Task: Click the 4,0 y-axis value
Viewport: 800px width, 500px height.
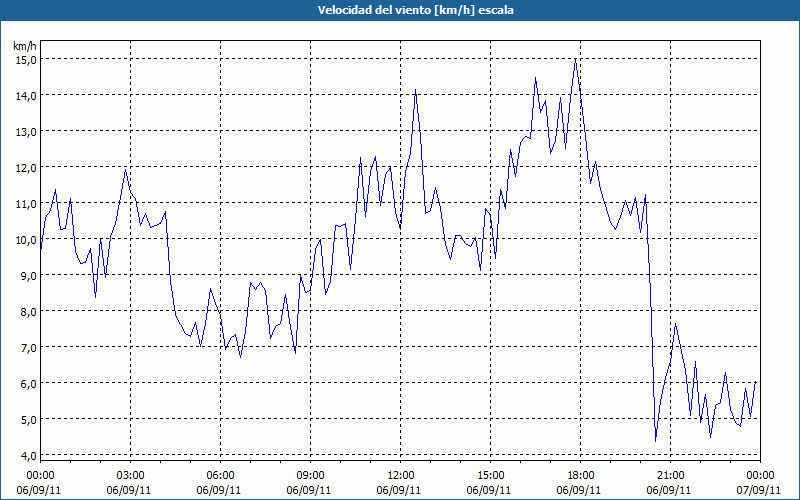Action: click(28, 455)
